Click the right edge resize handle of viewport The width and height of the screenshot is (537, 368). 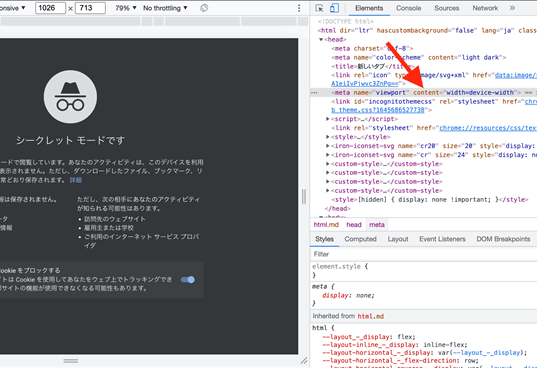[304, 196]
